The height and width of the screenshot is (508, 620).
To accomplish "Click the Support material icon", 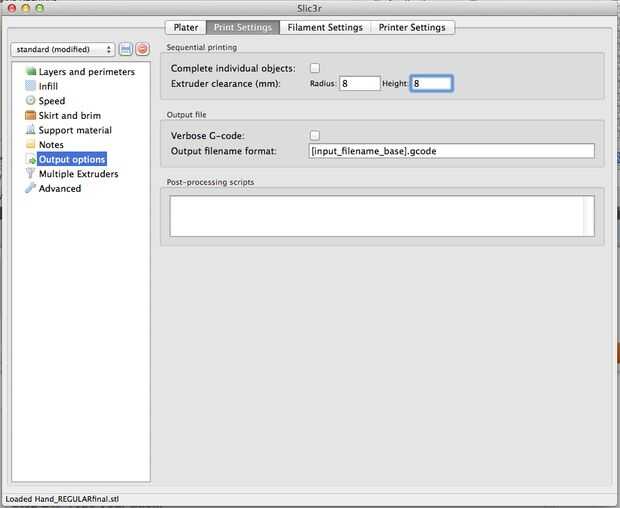I will (x=30, y=130).
